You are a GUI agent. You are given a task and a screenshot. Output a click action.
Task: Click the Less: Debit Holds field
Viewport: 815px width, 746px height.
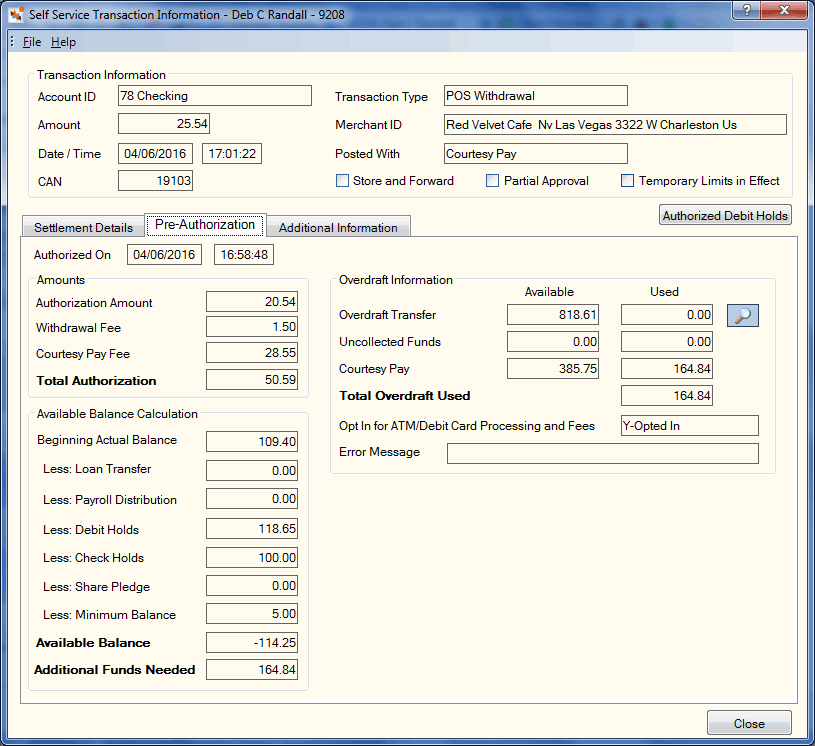tap(252, 529)
